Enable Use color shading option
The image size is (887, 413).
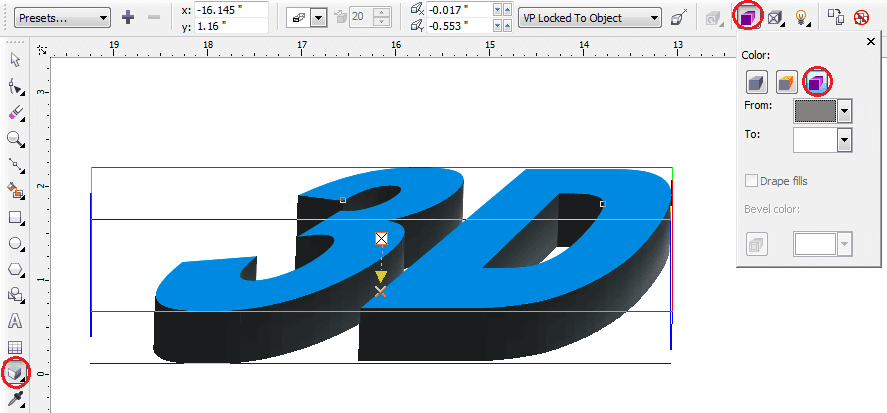(x=817, y=83)
